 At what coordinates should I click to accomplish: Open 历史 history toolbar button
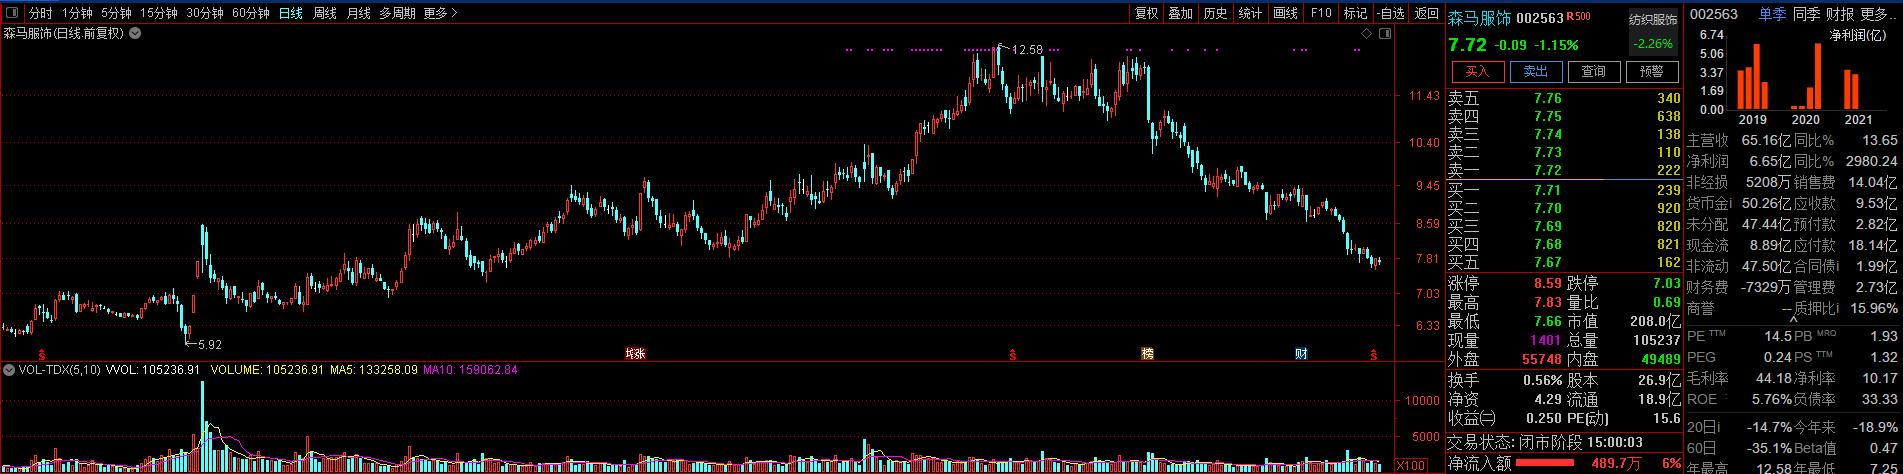pos(1215,13)
